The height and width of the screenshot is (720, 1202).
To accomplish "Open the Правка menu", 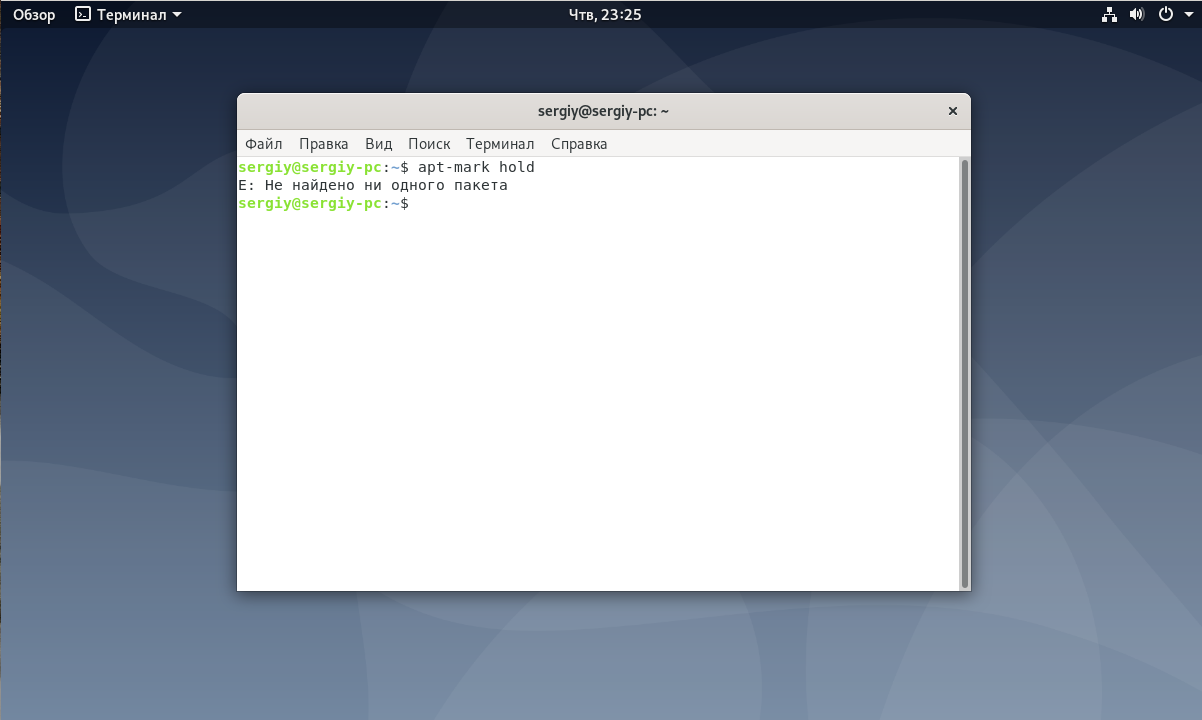I will click(324, 144).
